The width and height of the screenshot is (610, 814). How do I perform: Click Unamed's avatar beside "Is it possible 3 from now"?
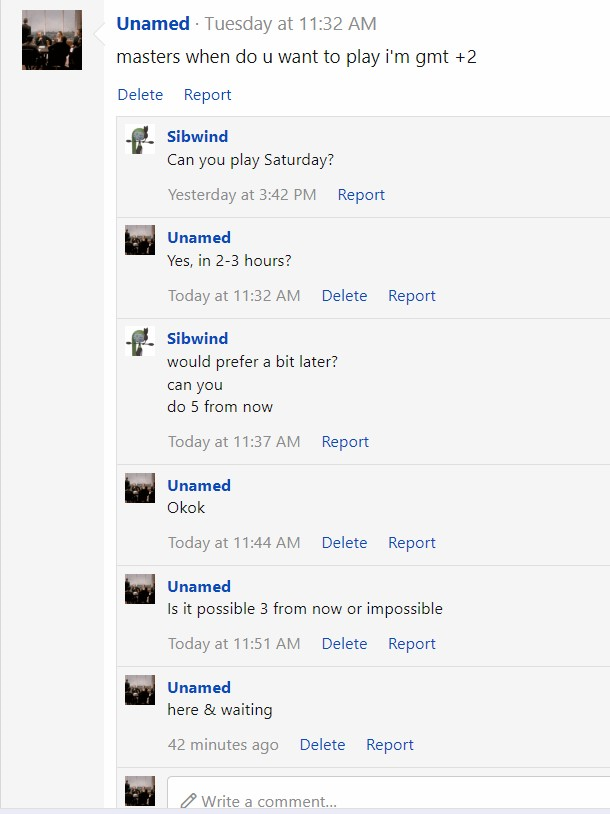140,589
